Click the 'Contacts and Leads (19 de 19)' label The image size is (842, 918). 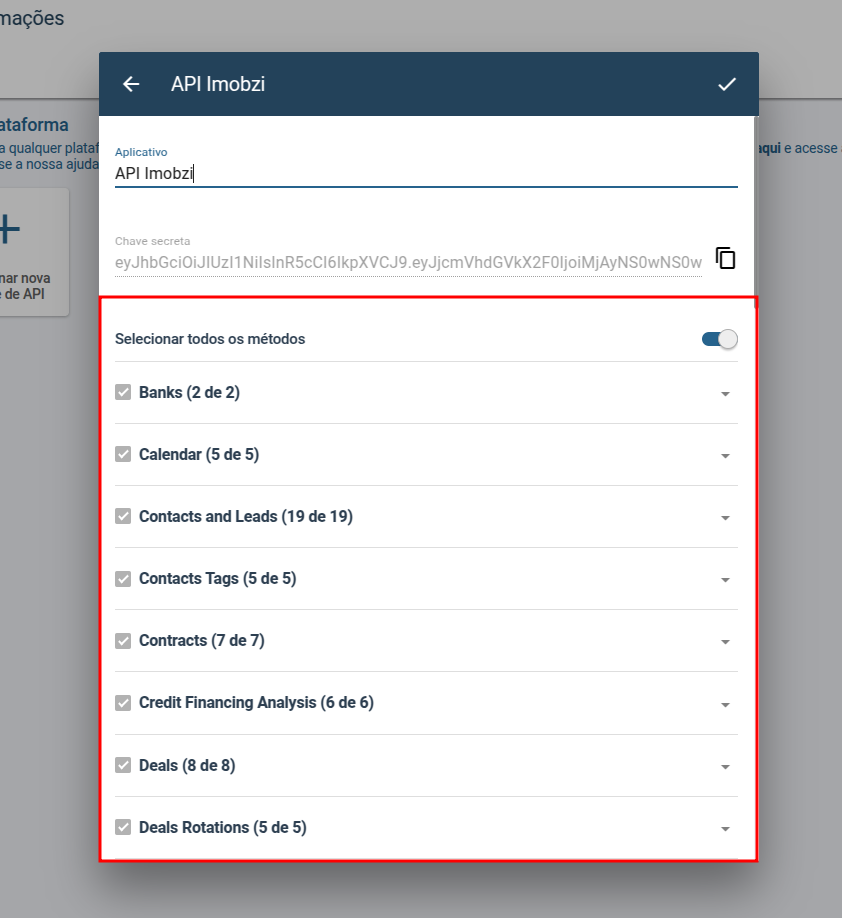coord(246,517)
